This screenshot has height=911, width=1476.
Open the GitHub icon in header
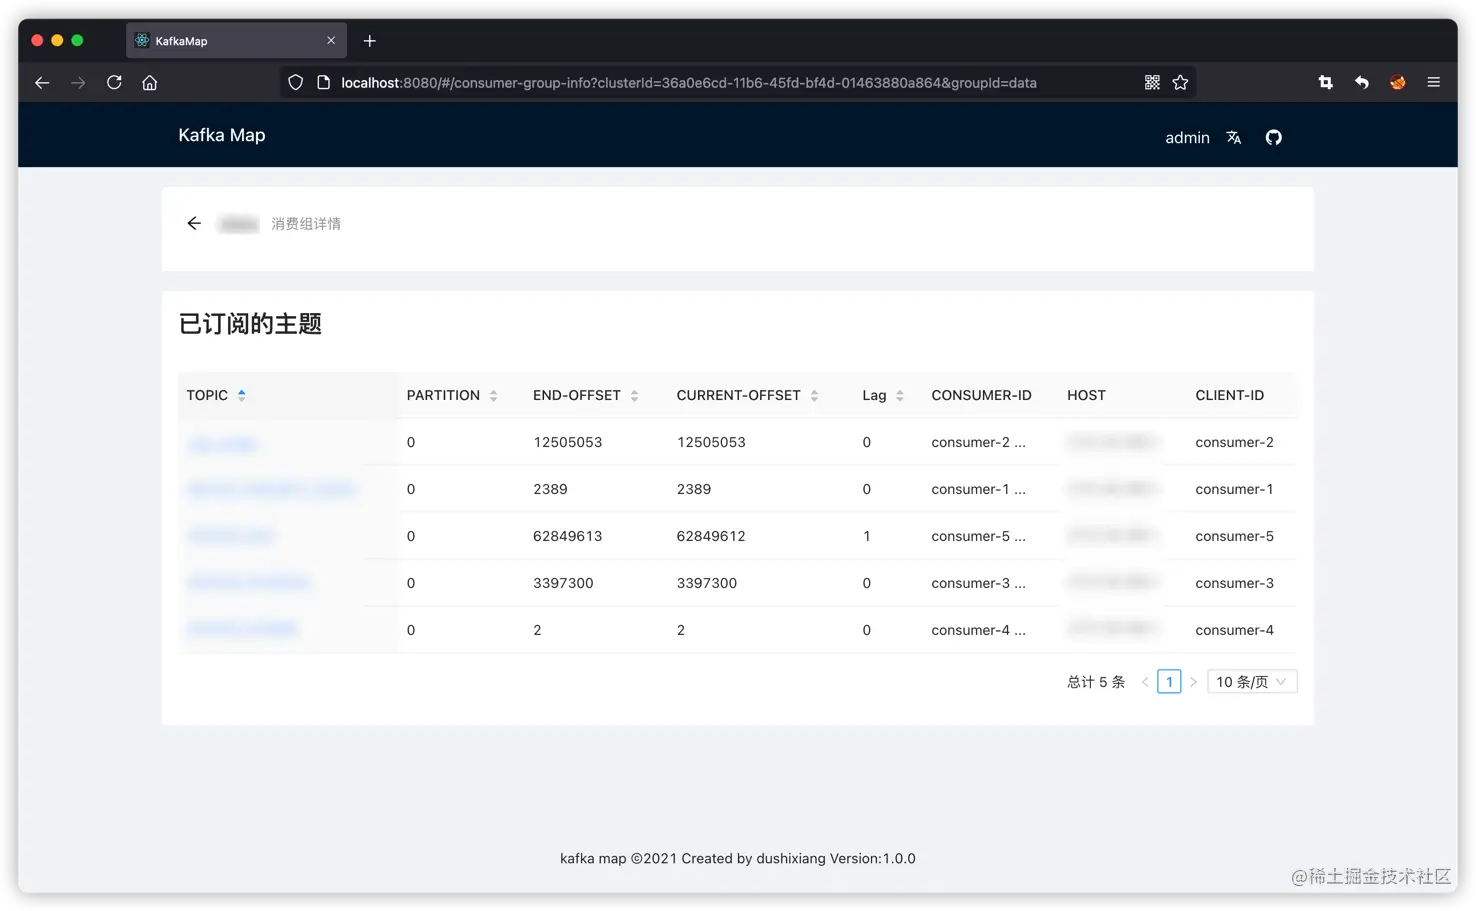(x=1273, y=138)
